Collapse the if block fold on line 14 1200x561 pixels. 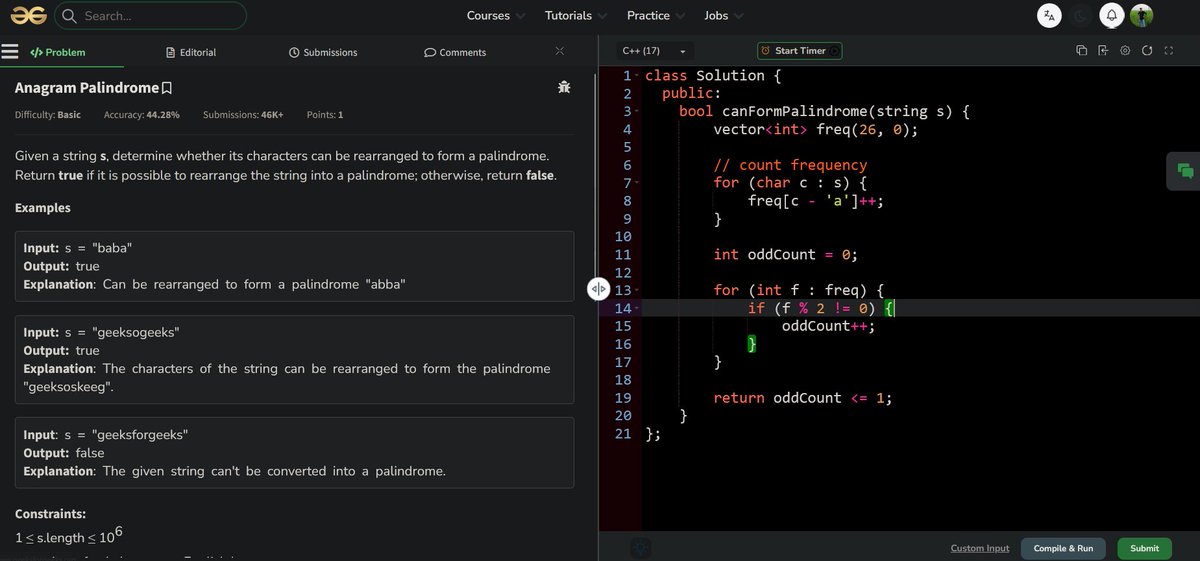(x=636, y=308)
